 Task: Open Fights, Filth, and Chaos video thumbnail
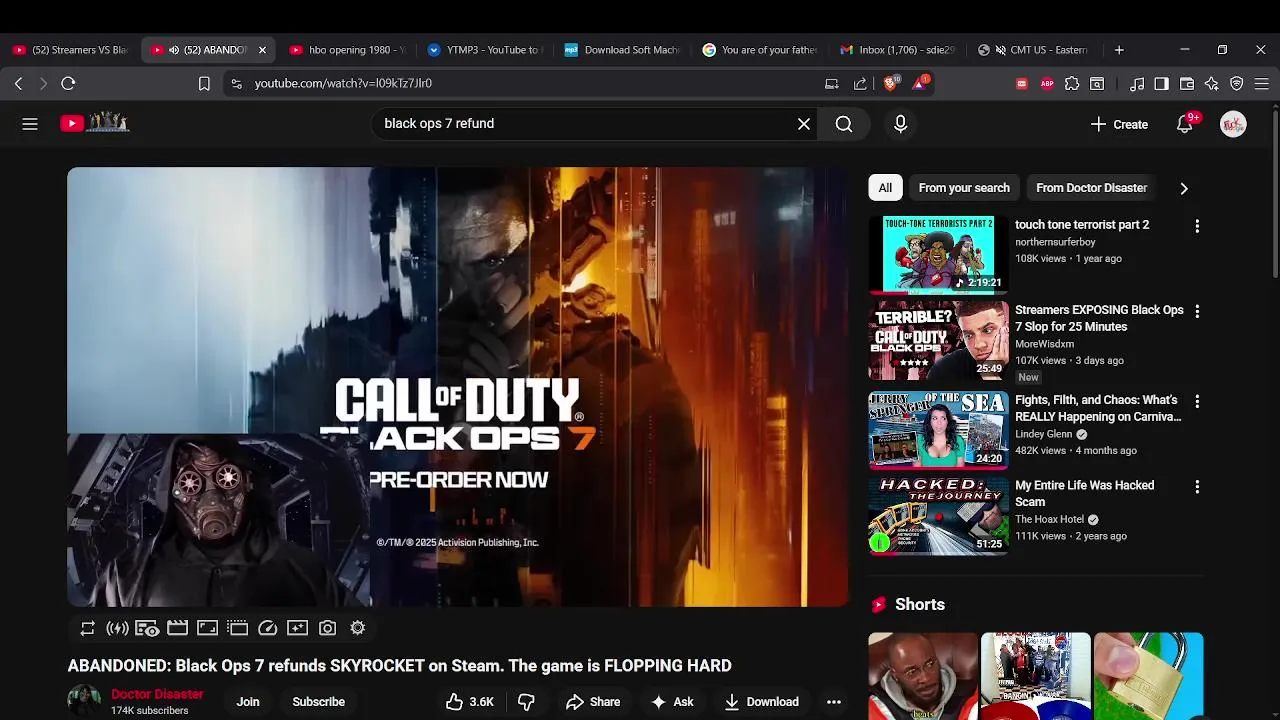938,429
